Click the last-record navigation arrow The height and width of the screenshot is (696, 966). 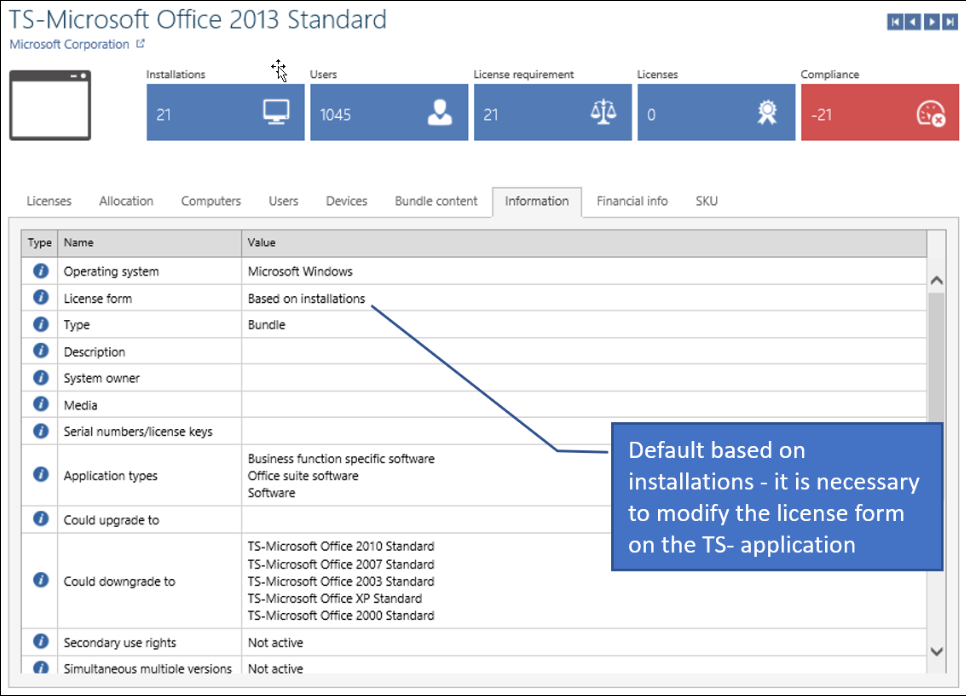[x=950, y=20]
